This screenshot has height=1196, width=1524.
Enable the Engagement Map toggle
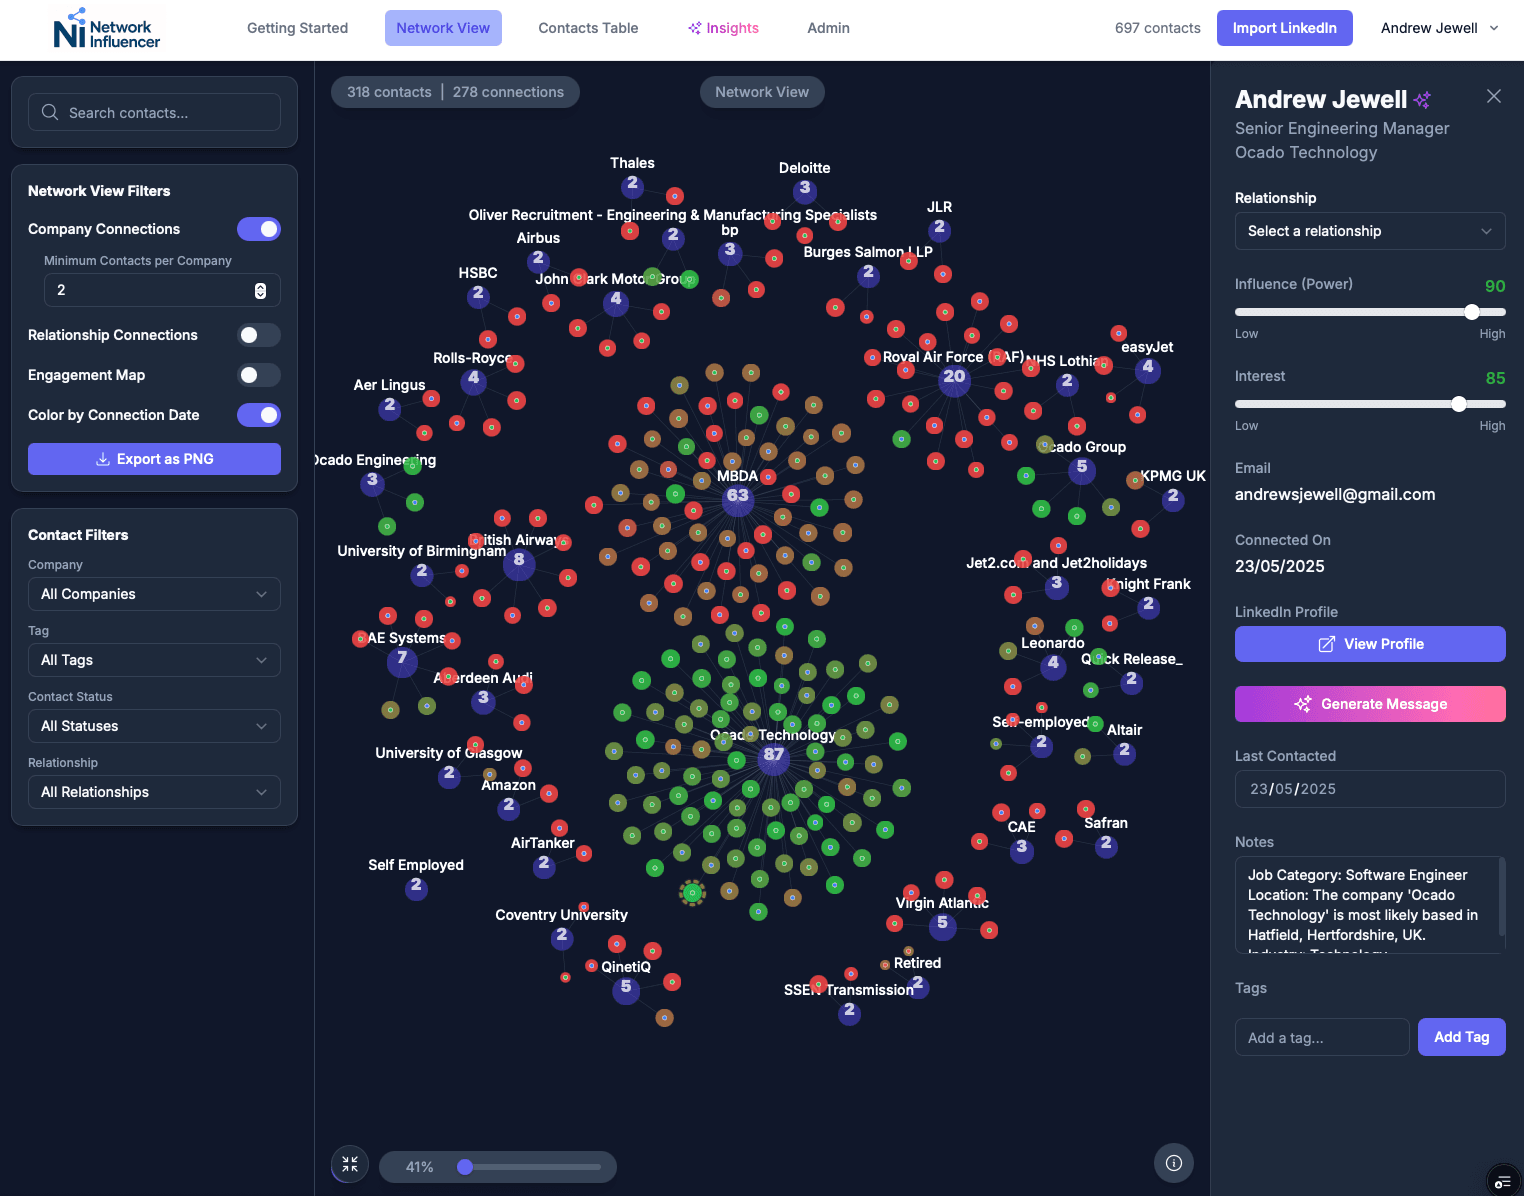[259, 375]
